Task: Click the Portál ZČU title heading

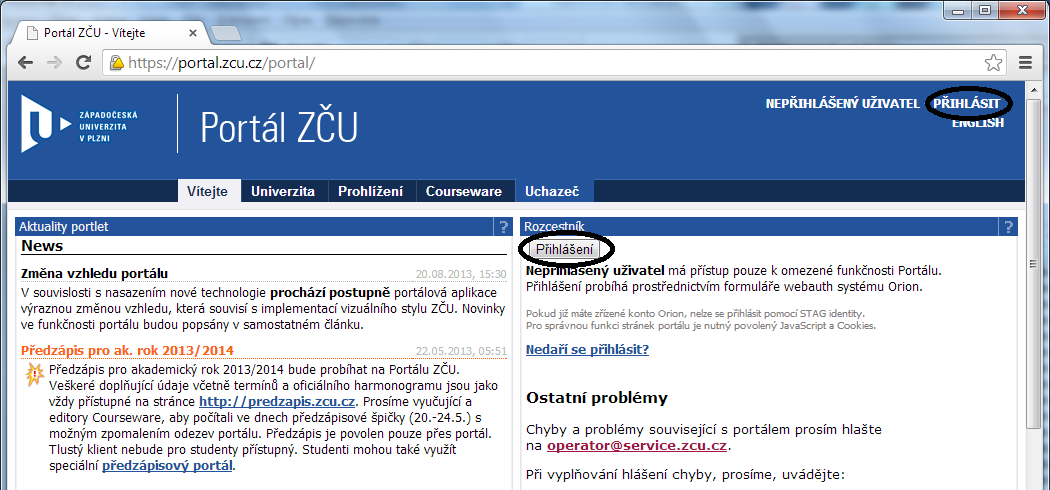Action: [x=279, y=127]
